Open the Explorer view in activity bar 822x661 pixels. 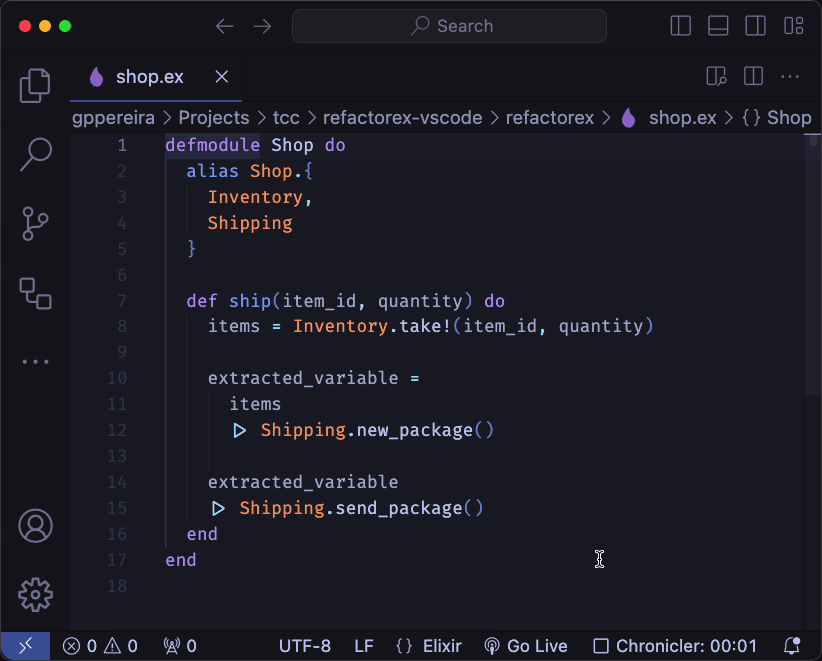click(35, 87)
